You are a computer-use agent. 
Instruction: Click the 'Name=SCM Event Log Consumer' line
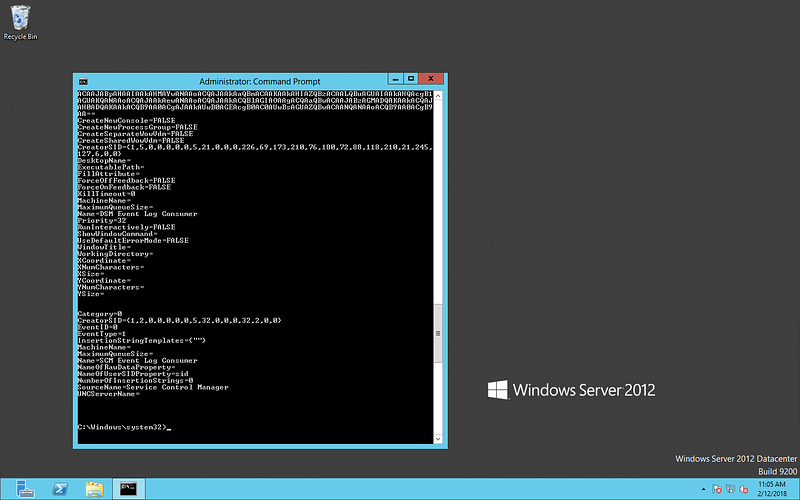pos(137,360)
